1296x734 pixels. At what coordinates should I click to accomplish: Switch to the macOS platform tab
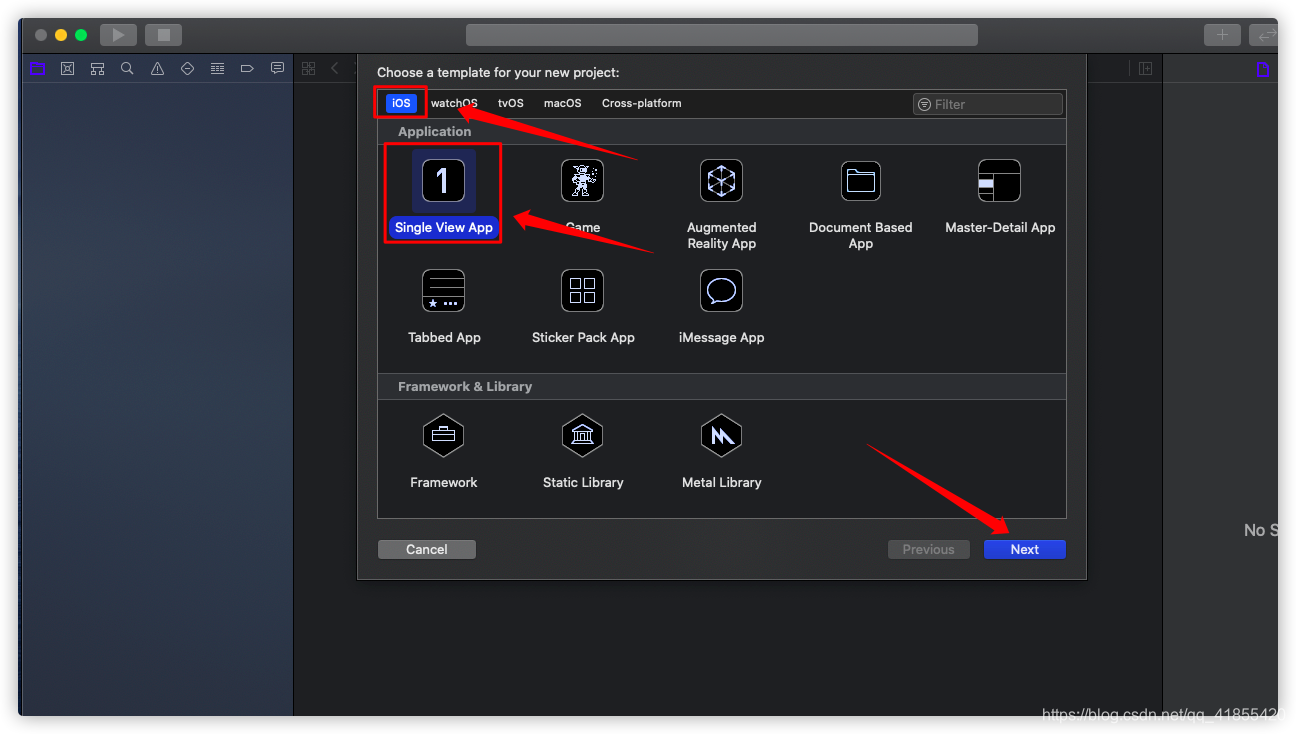pyautogui.click(x=562, y=103)
